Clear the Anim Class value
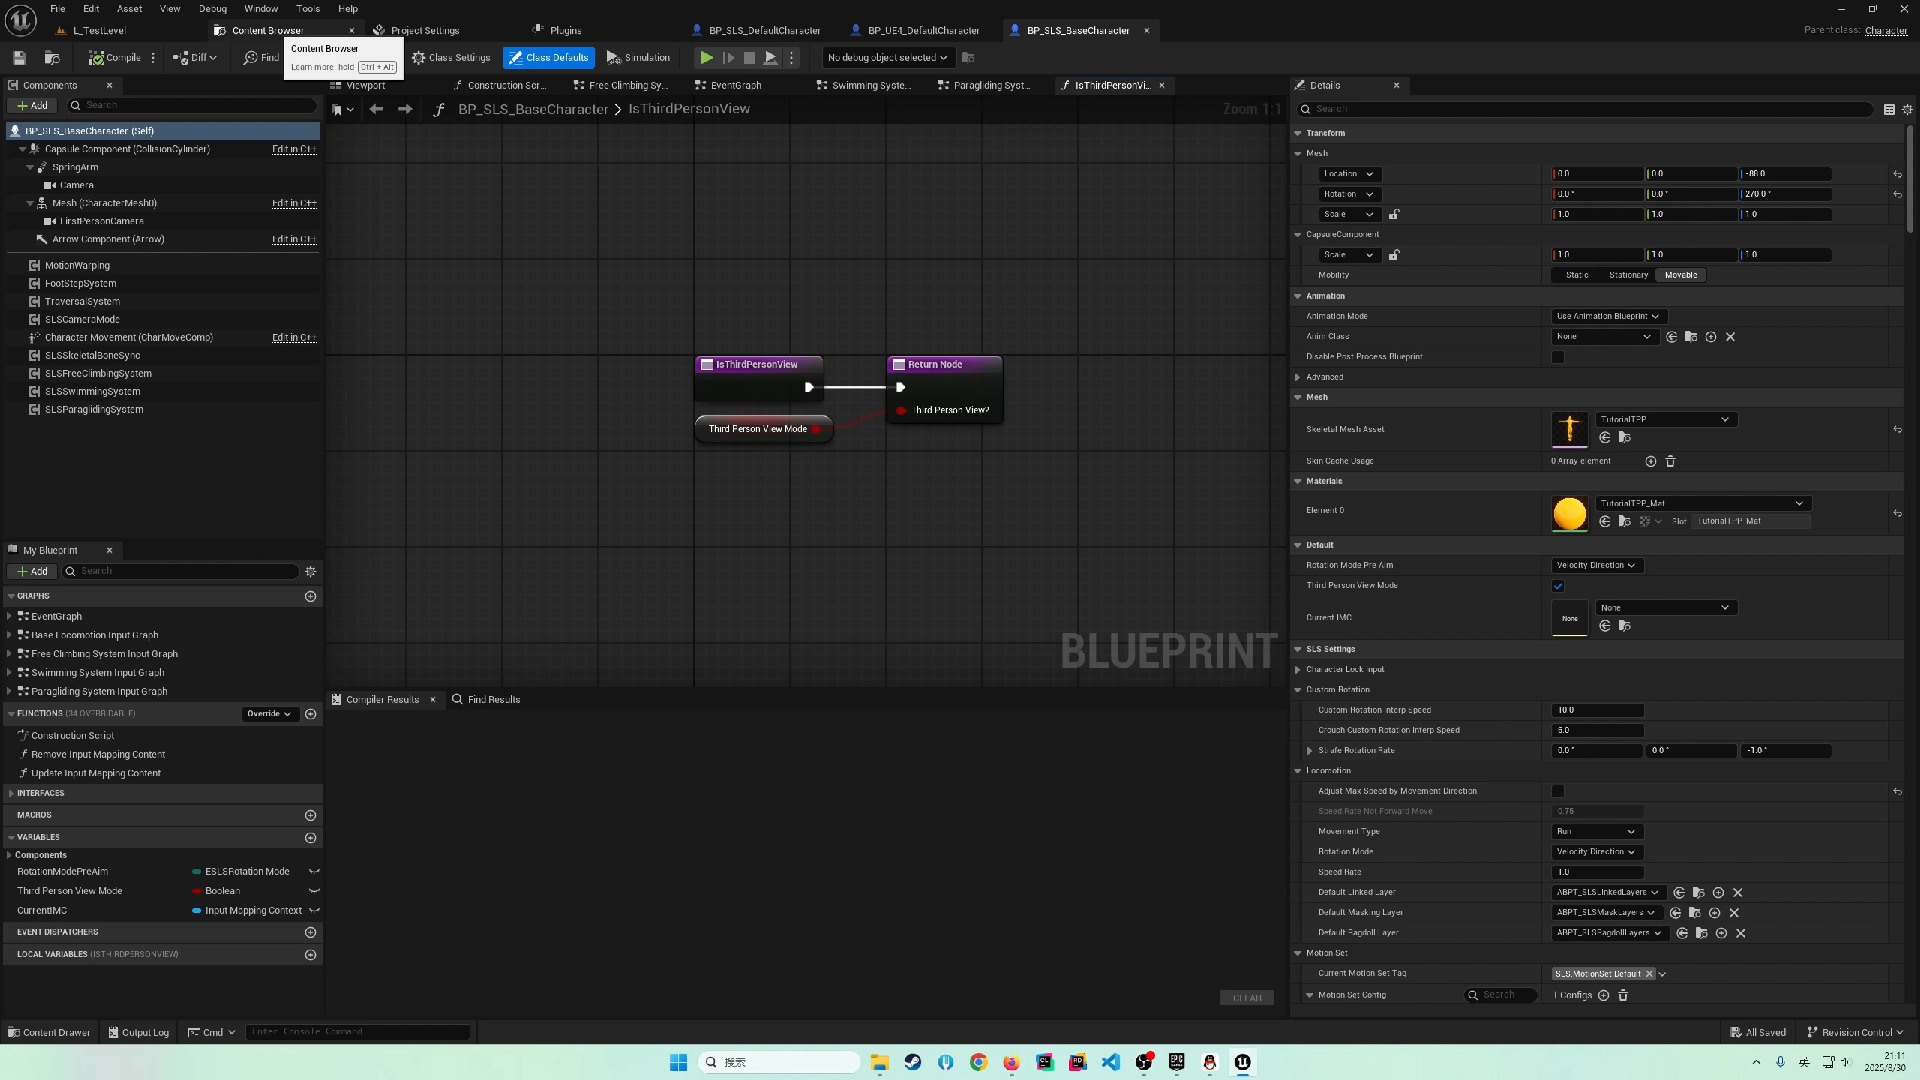This screenshot has width=1920, height=1080. coord(1730,337)
